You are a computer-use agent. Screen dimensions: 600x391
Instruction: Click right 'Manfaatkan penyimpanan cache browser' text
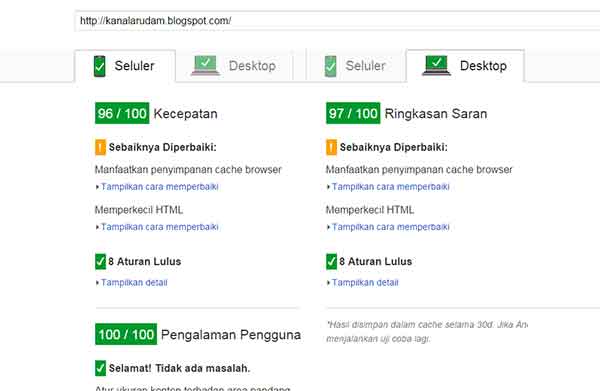point(419,169)
